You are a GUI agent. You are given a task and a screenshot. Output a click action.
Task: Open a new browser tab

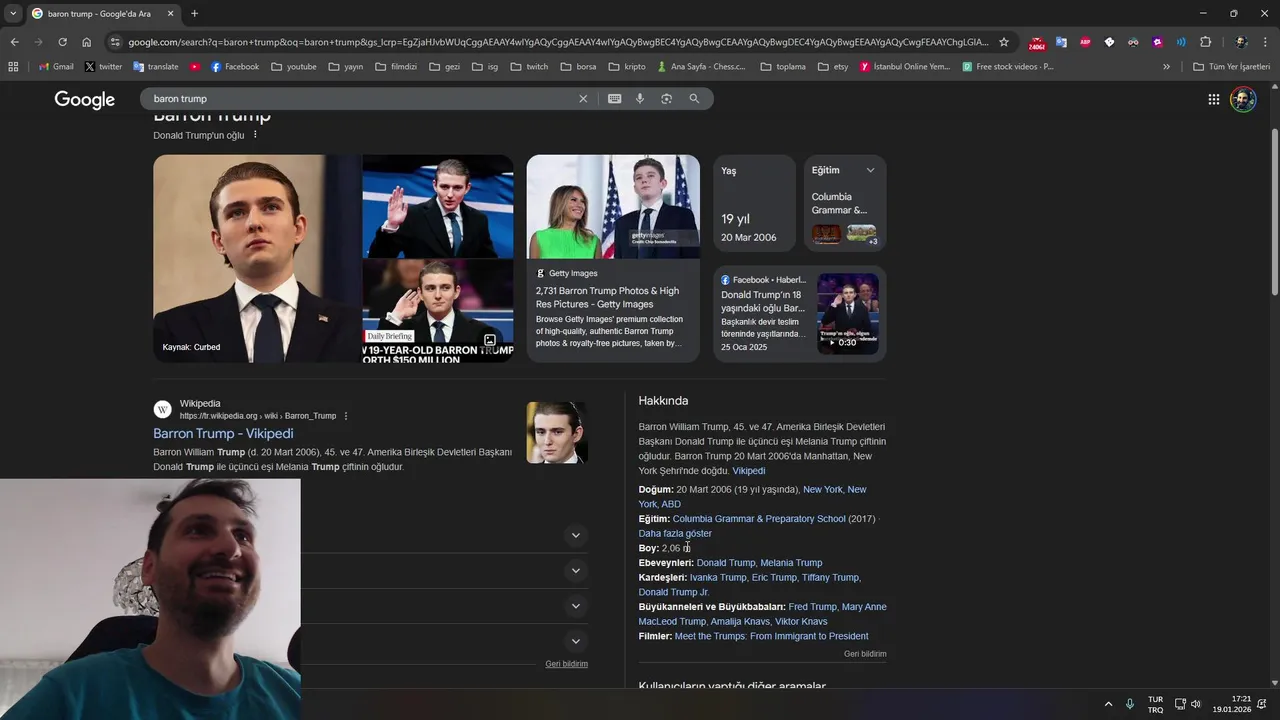[194, 13]
